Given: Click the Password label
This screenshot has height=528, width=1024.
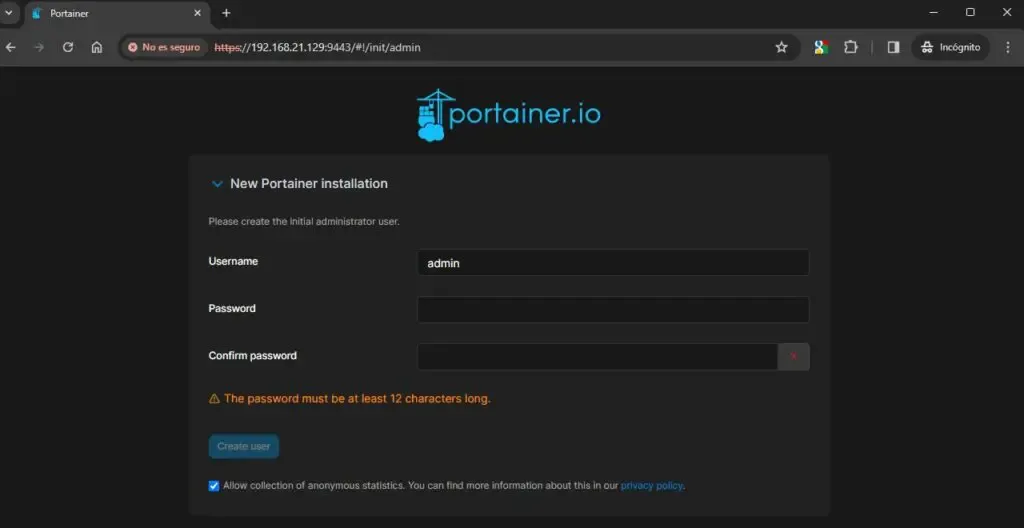Looking at the screenshot, I should tap(232, 308).
